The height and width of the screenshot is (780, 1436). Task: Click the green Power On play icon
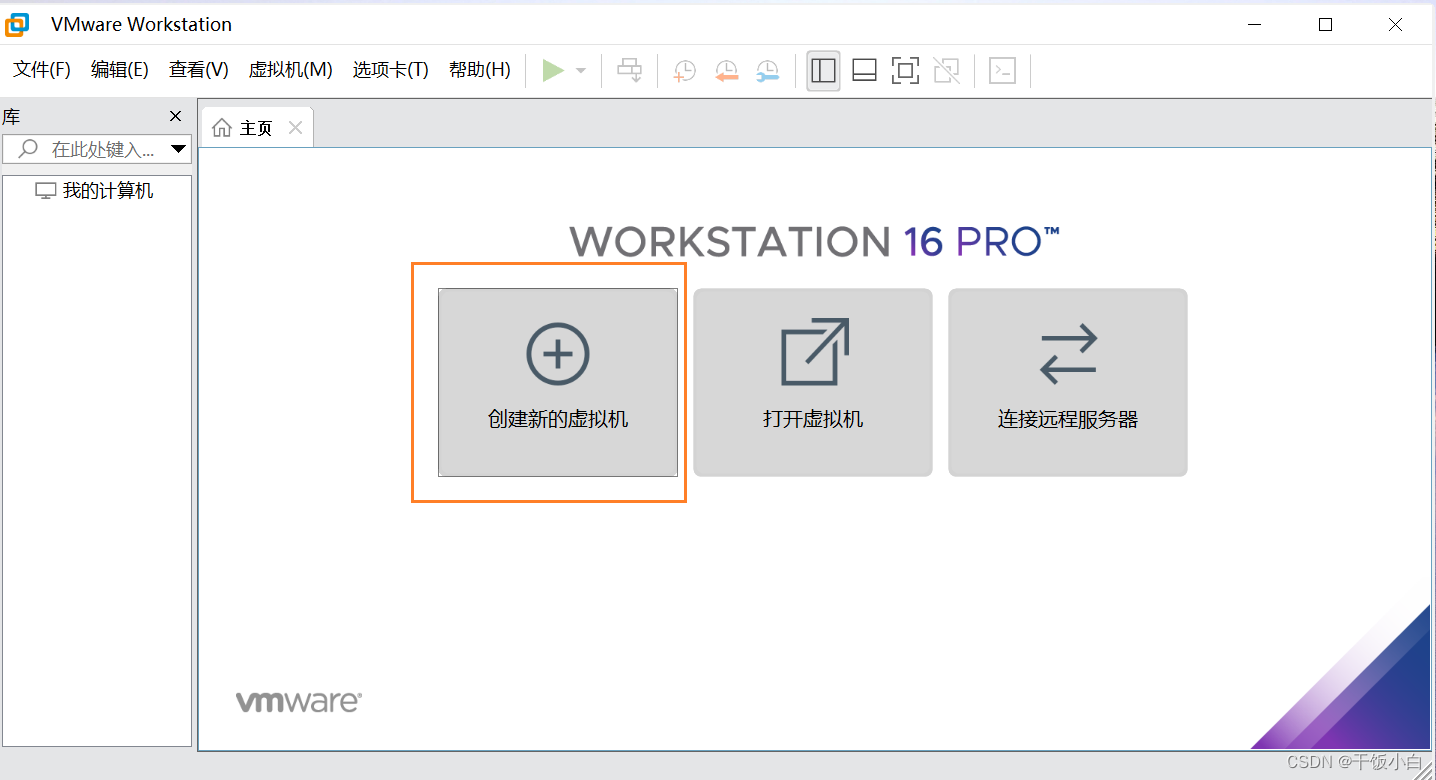click(553, 70)
